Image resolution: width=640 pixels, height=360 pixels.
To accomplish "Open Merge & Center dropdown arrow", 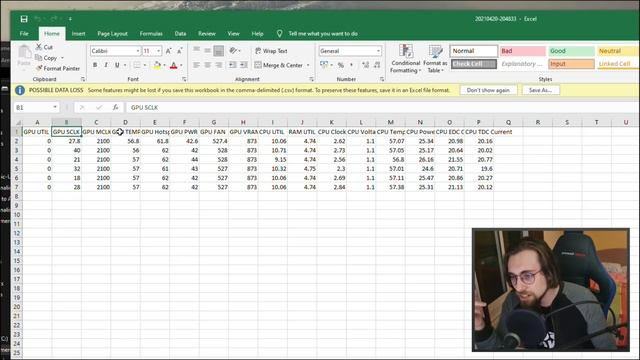I will point(308,65).
